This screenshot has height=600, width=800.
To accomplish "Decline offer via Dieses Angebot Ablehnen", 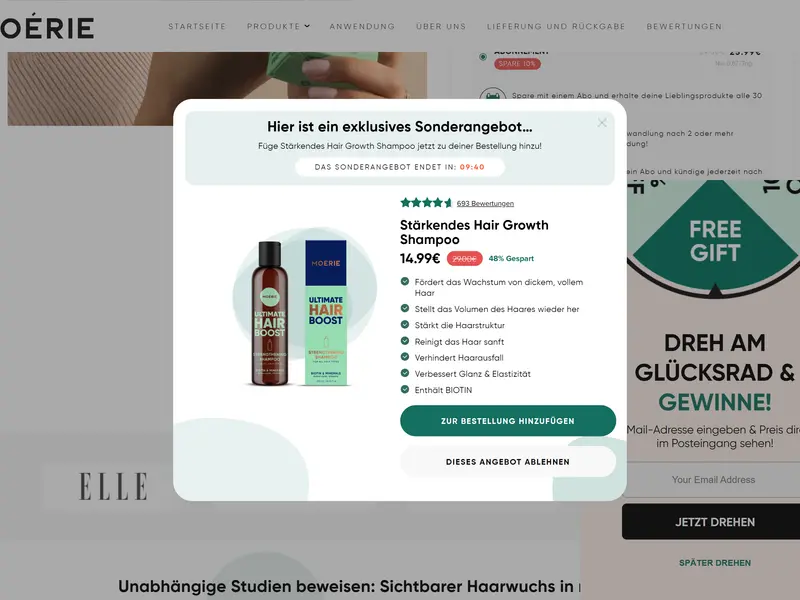I will 508,462.
